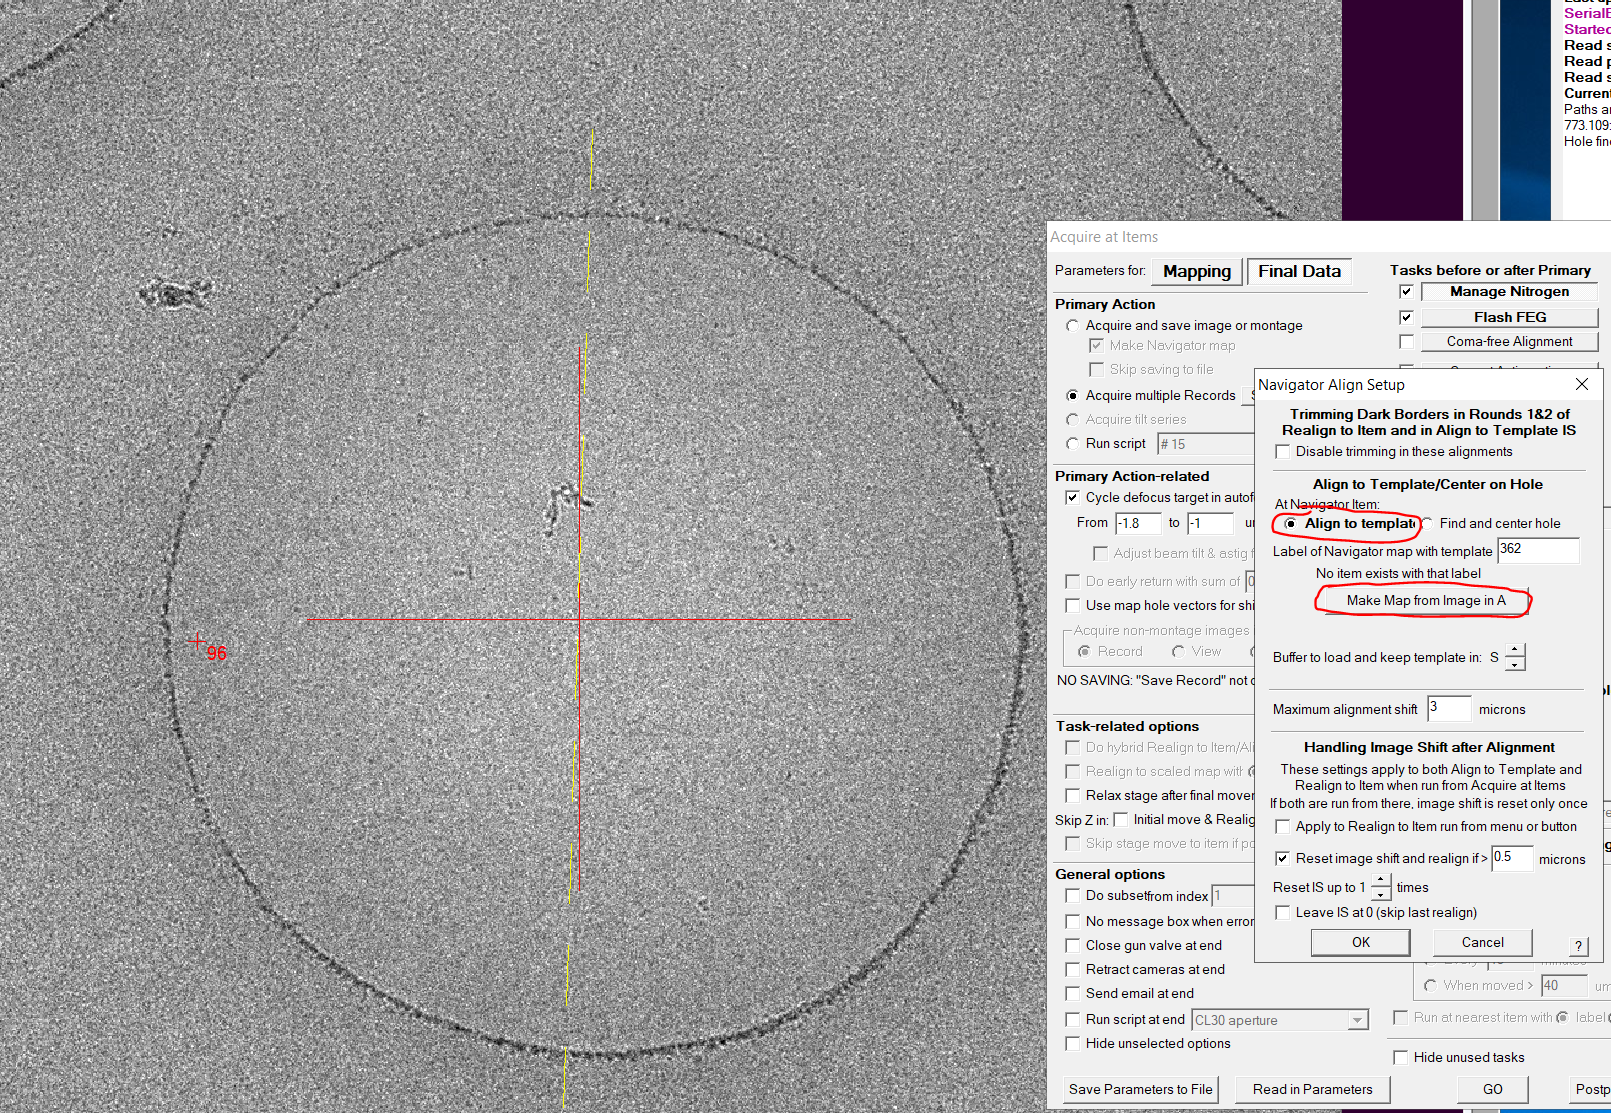The image size is (1611, 1113).
Task: Switch parameters to Mapping
Action: (1197, 272)
